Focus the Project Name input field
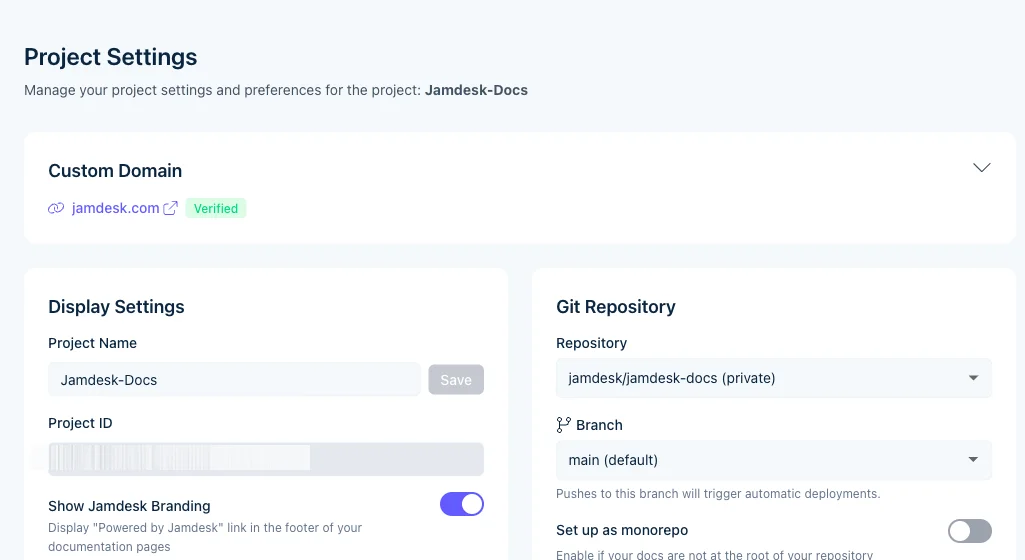1025x560 pixels. click(234, 380)
